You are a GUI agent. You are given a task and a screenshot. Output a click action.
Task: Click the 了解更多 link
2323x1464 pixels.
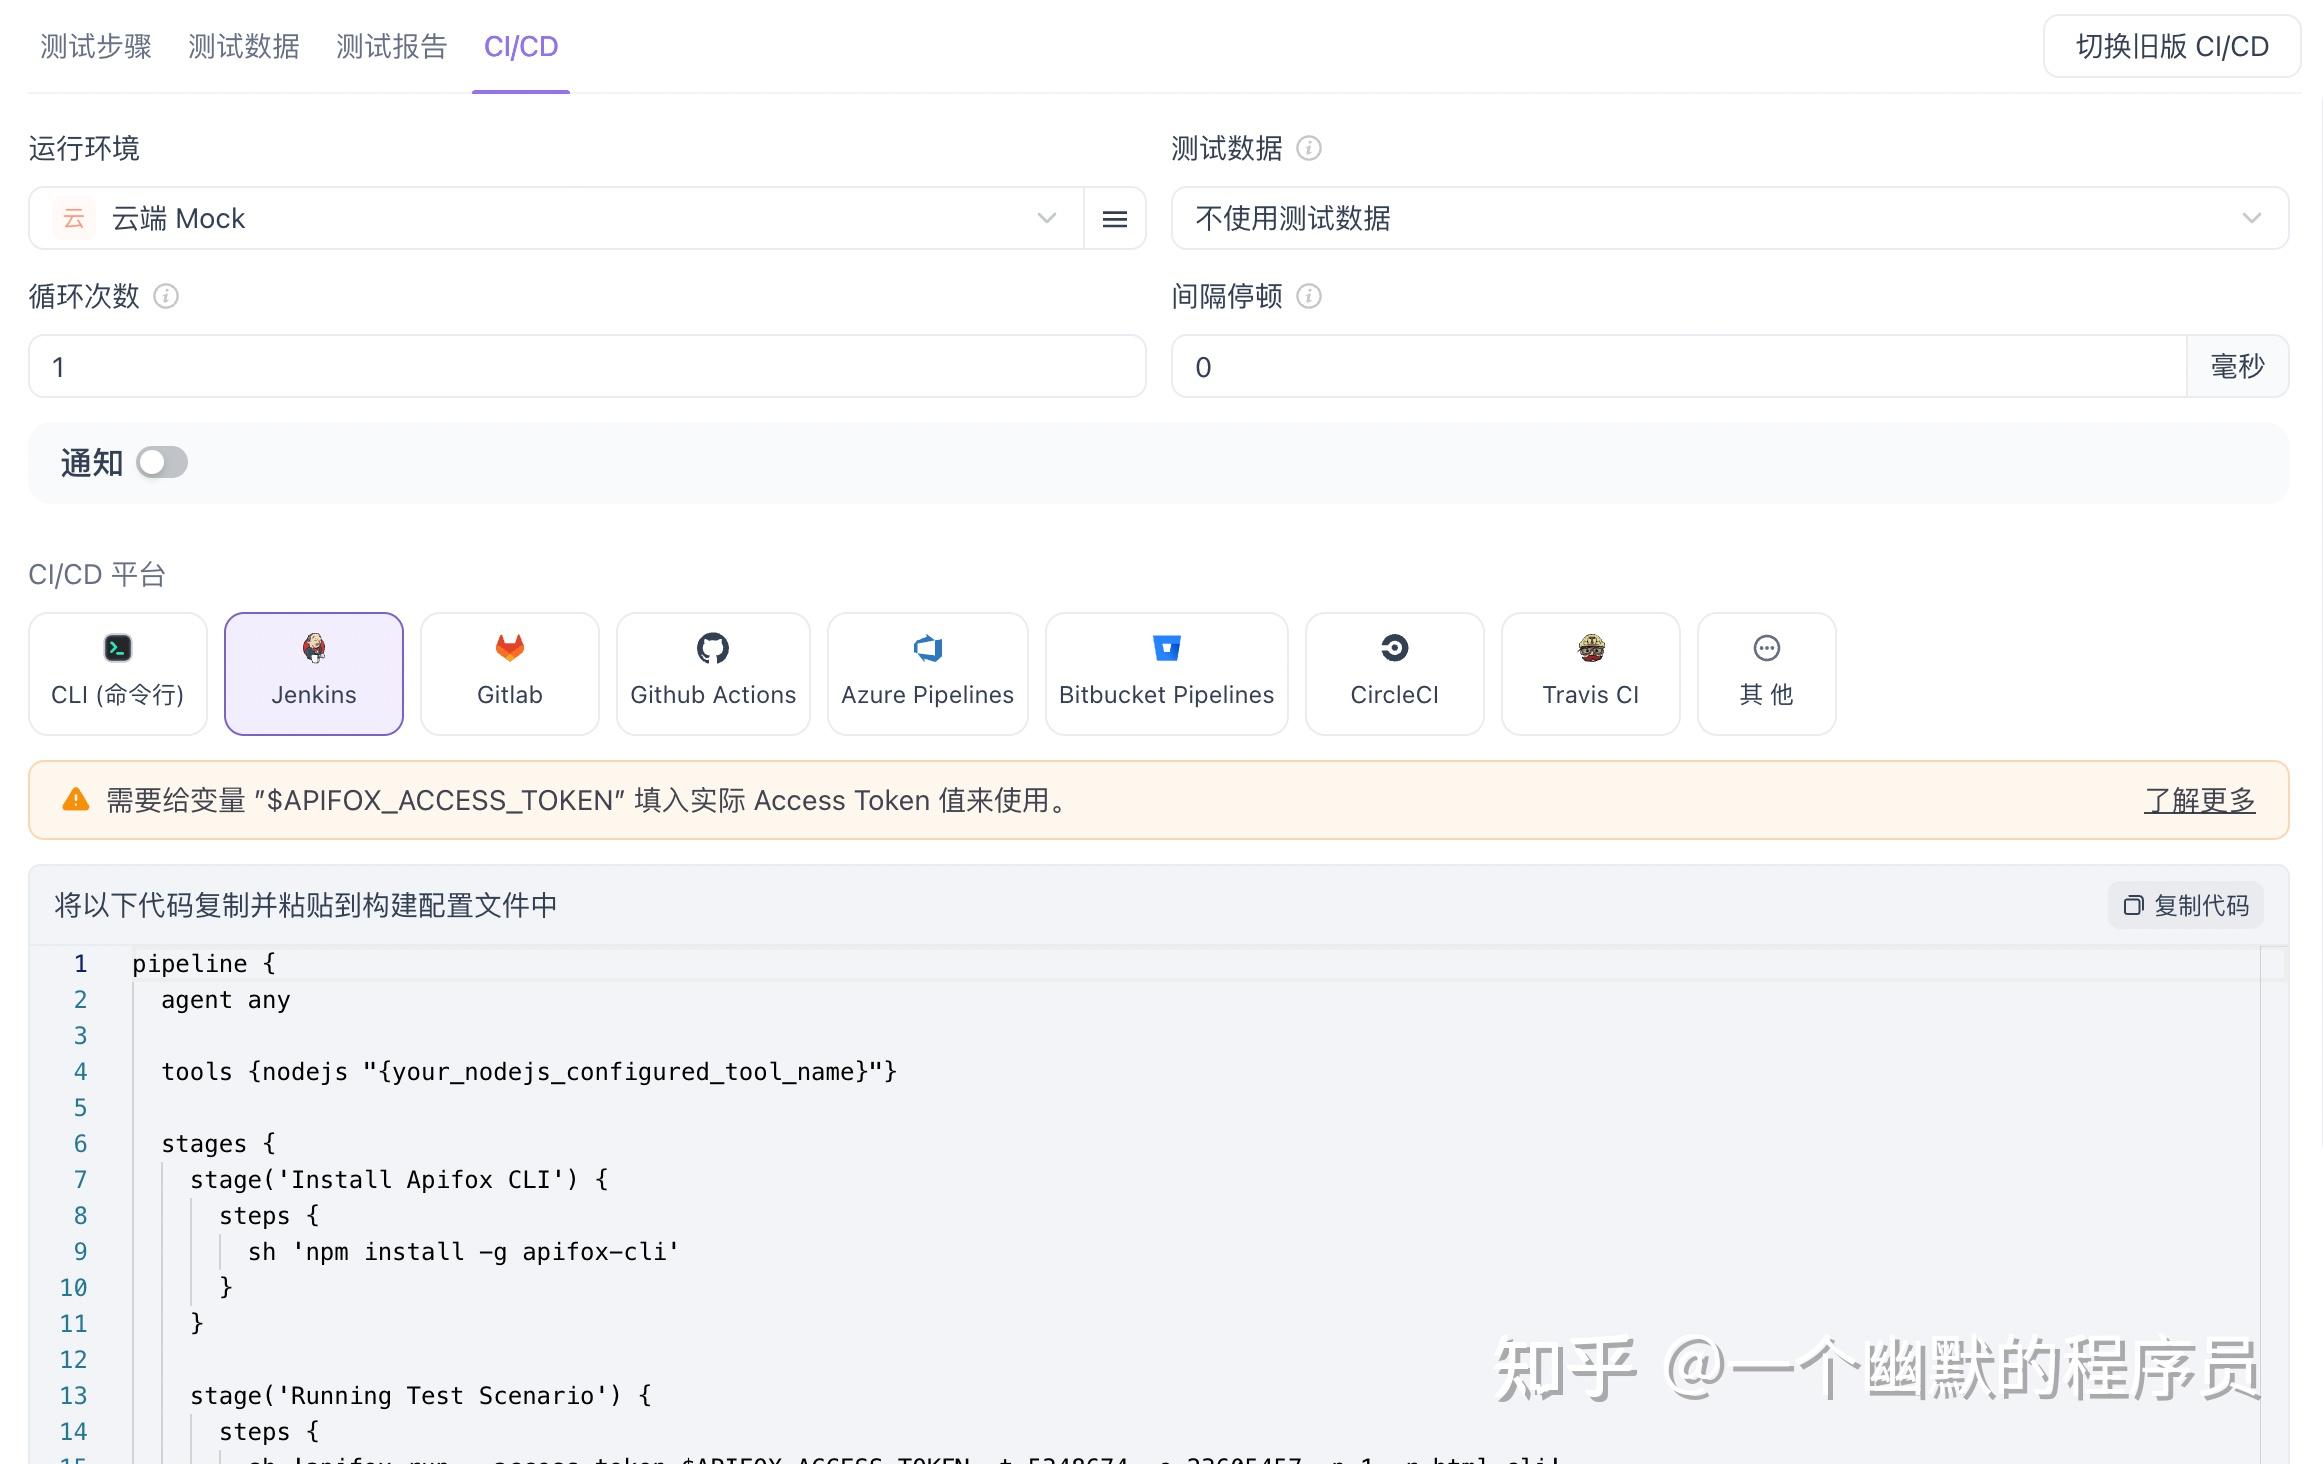click(2198, 800)
